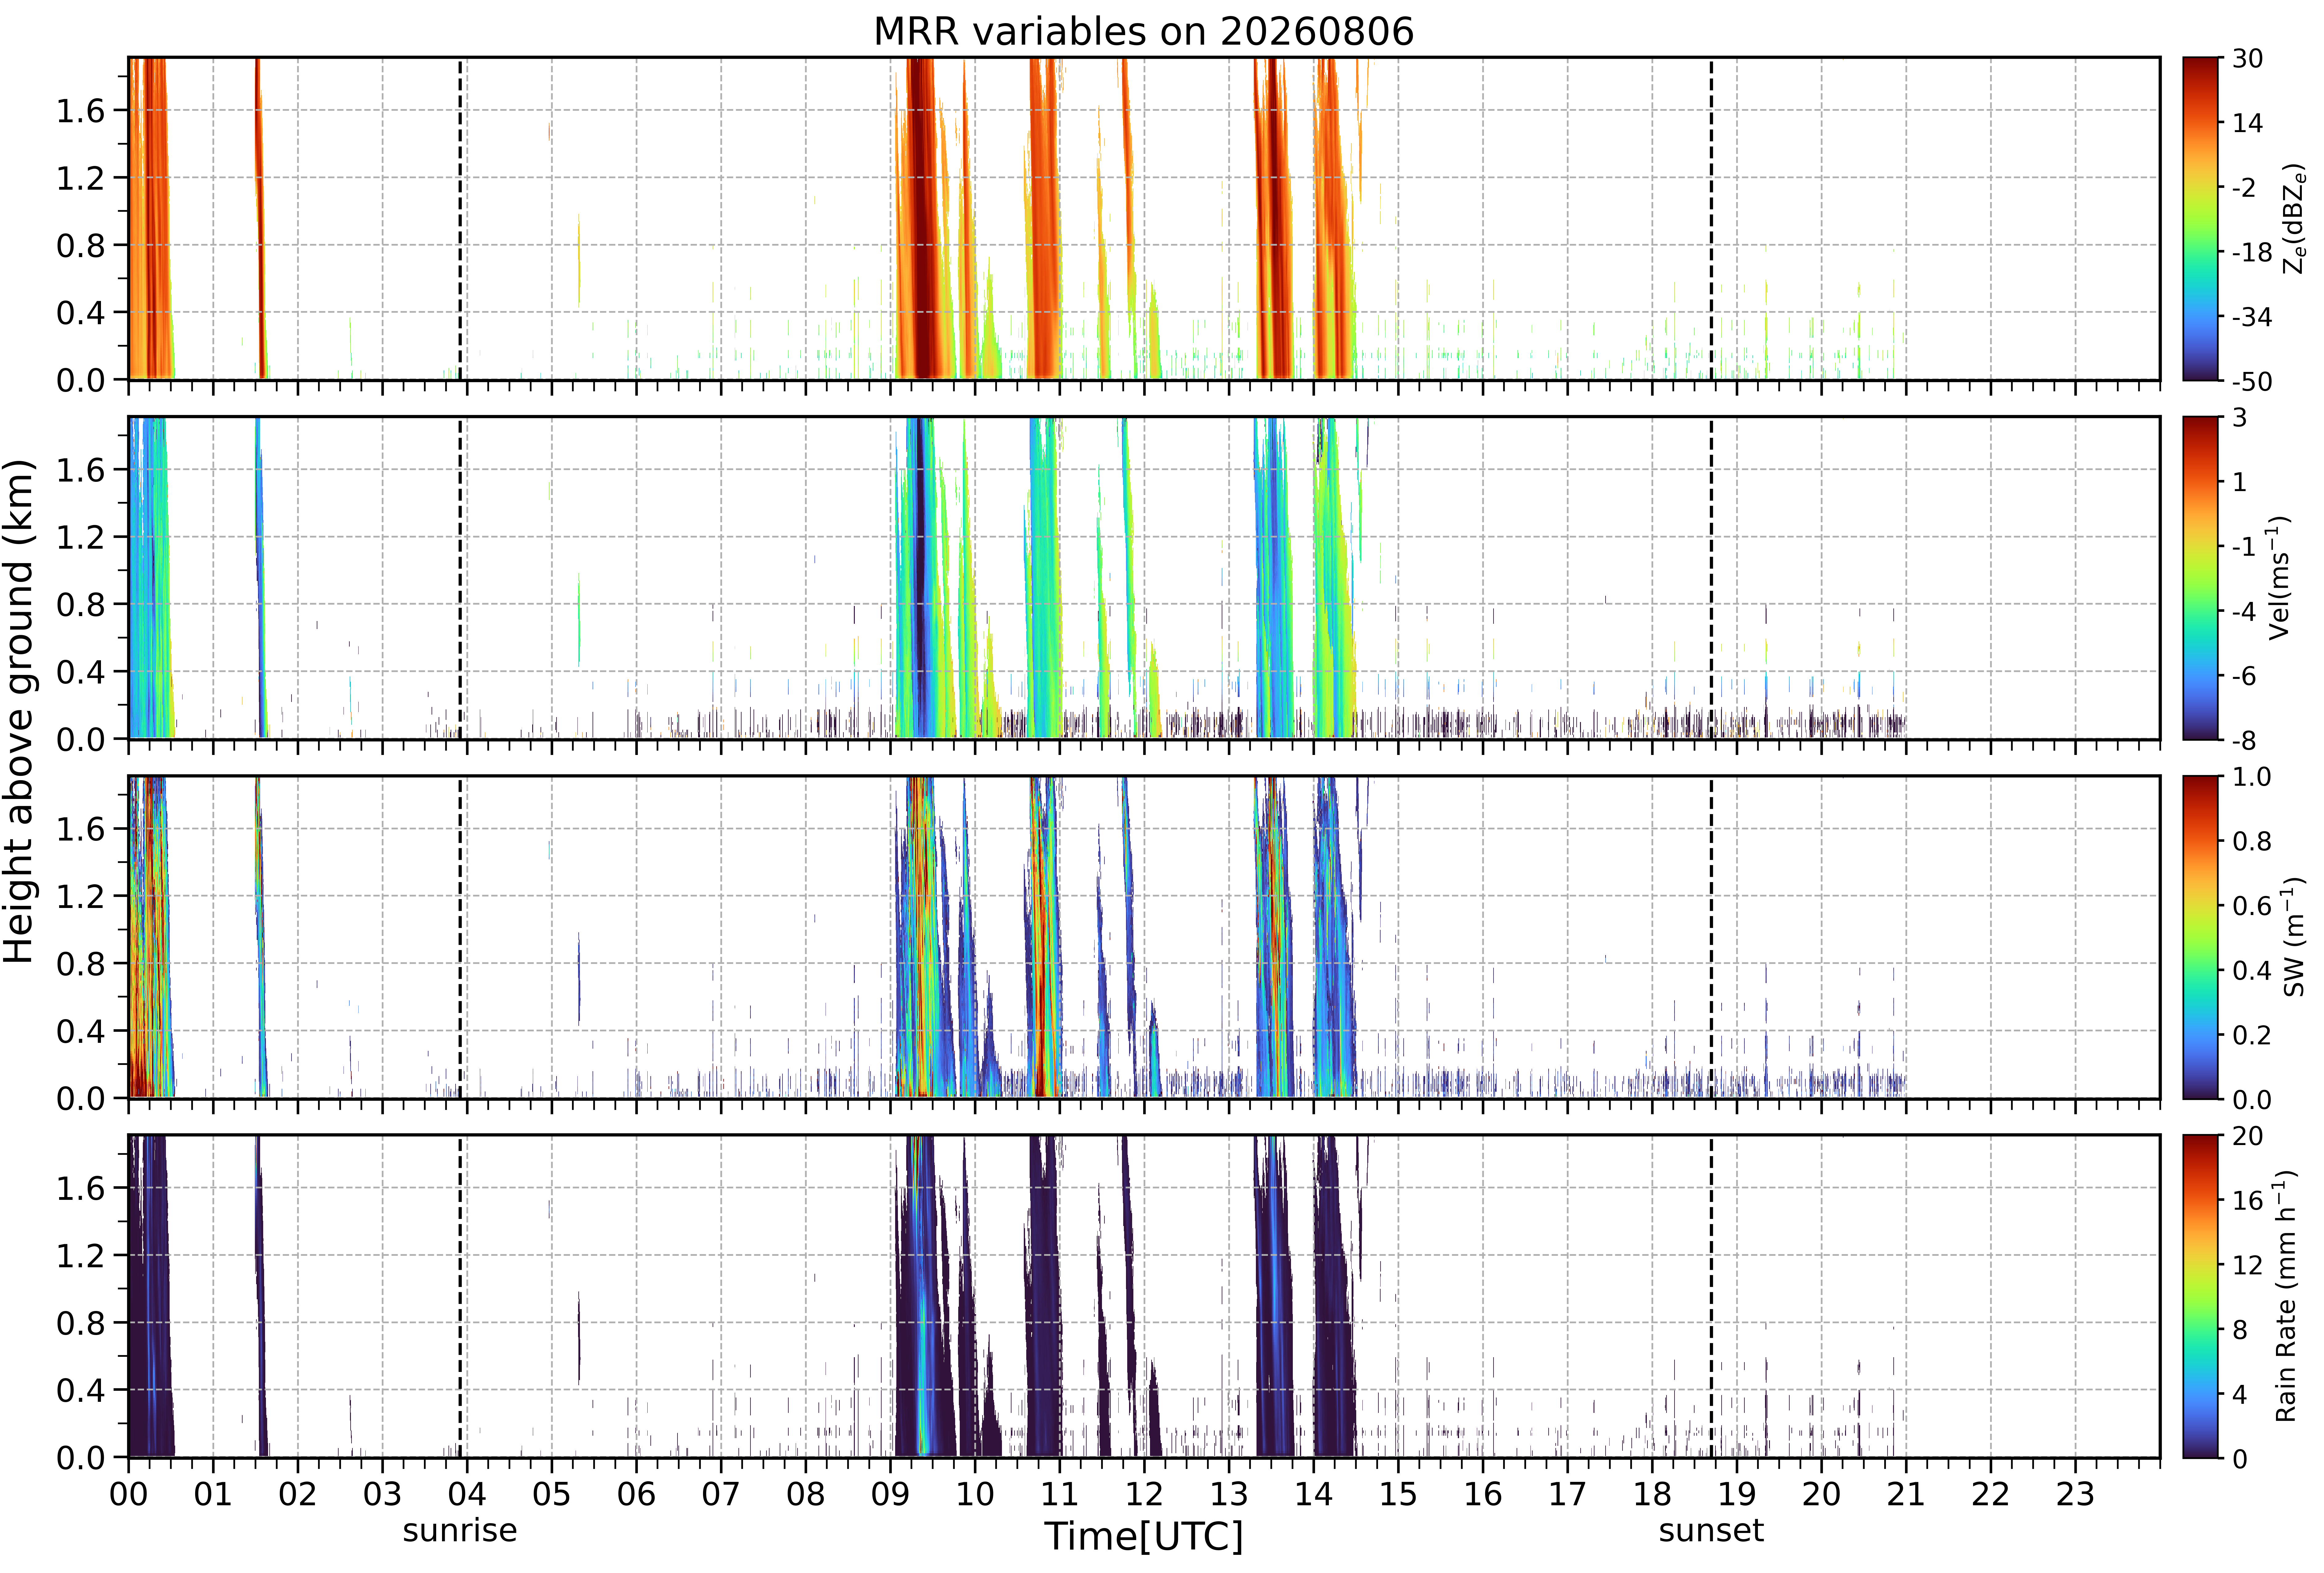The height and width of the screenshot is (1573, 2324).
Task: Click the sunrise dashed line in velocity panel
Action: coord(460,578)
